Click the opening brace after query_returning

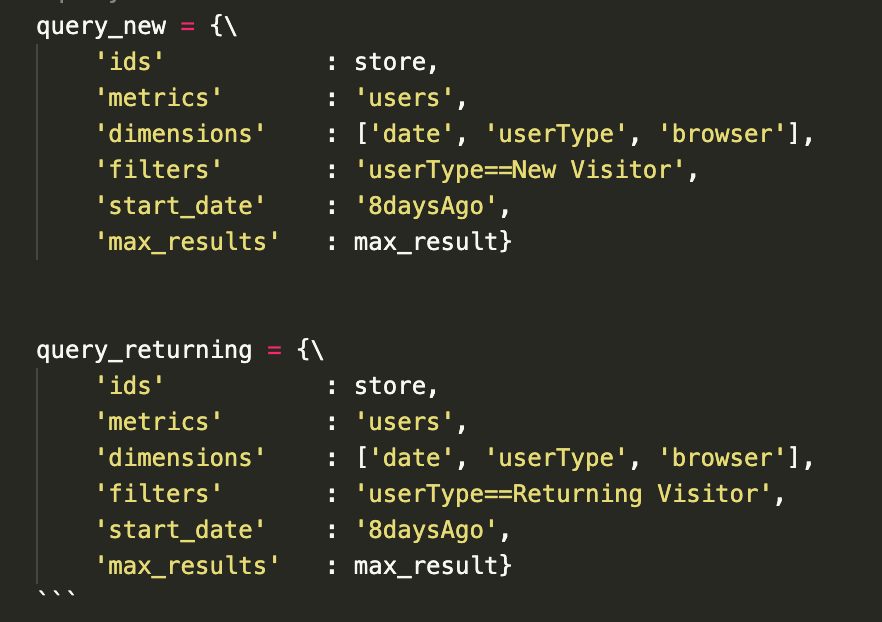point(304,350)
